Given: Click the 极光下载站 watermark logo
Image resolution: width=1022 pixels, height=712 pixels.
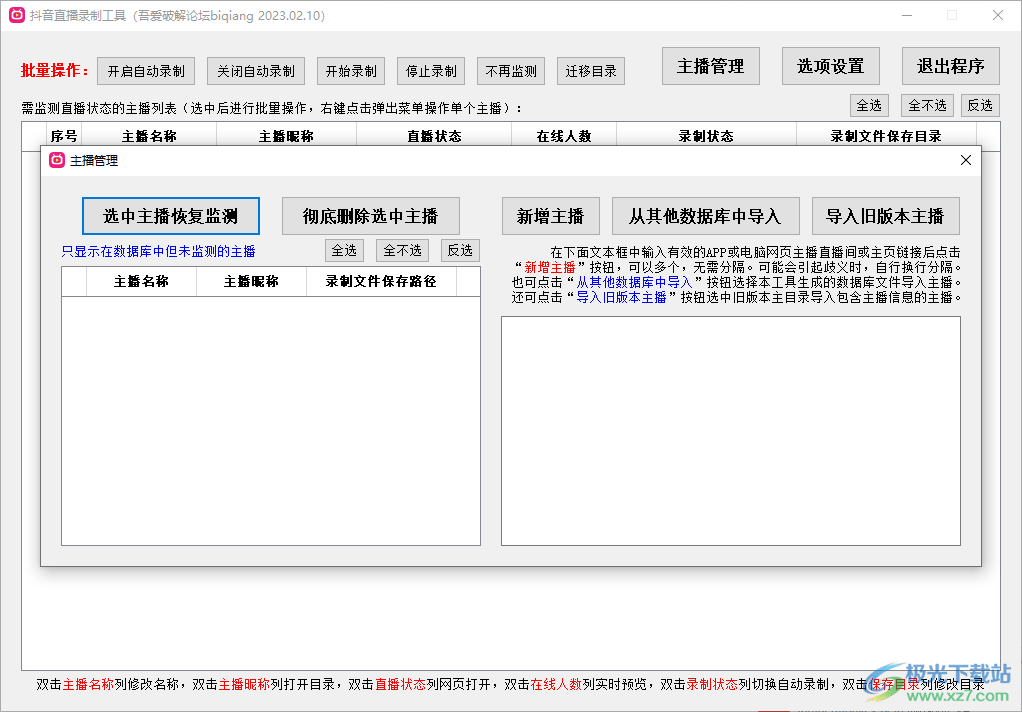Looking at the screenshot, I should tap(884, 681).
